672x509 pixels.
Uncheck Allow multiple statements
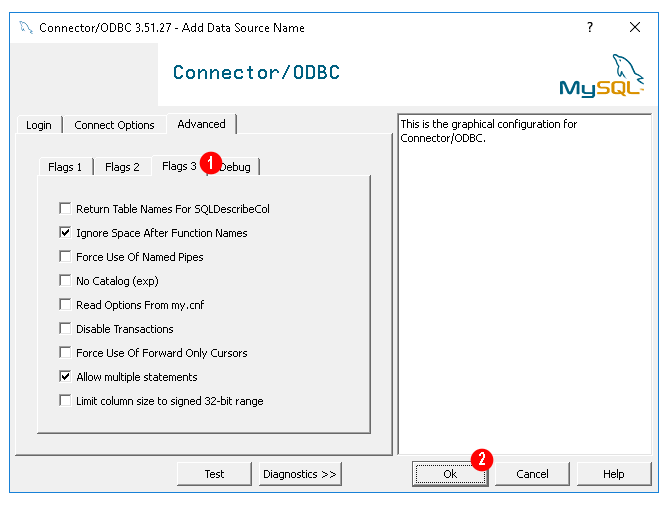(65, 377)
